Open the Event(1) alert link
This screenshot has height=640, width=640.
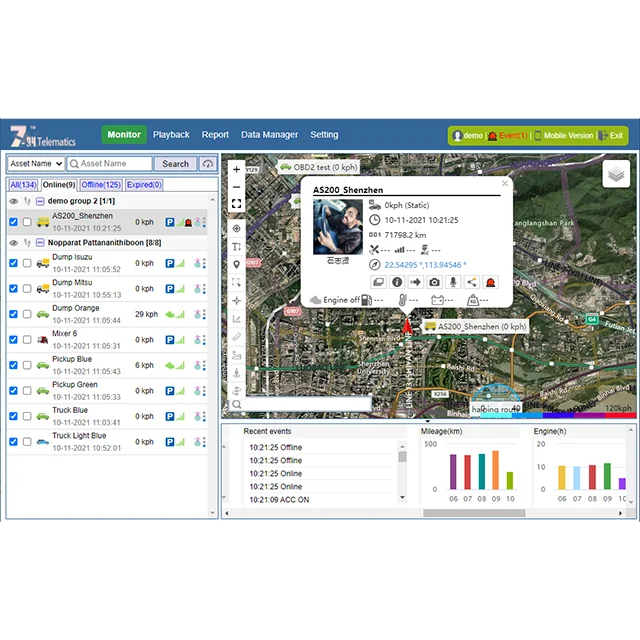point(508,136)
